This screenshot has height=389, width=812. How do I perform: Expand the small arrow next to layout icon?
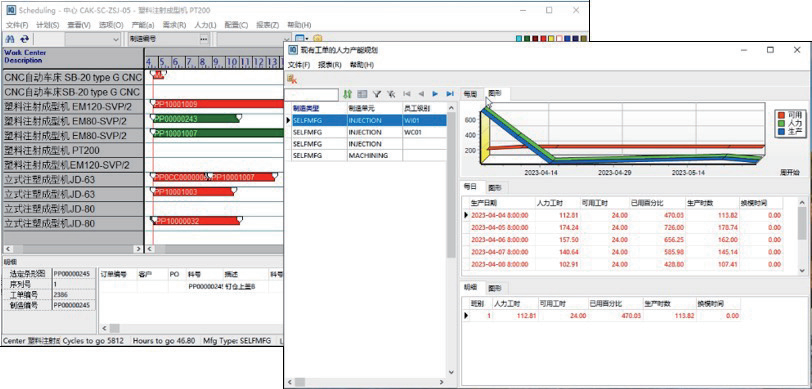point(307,39)
